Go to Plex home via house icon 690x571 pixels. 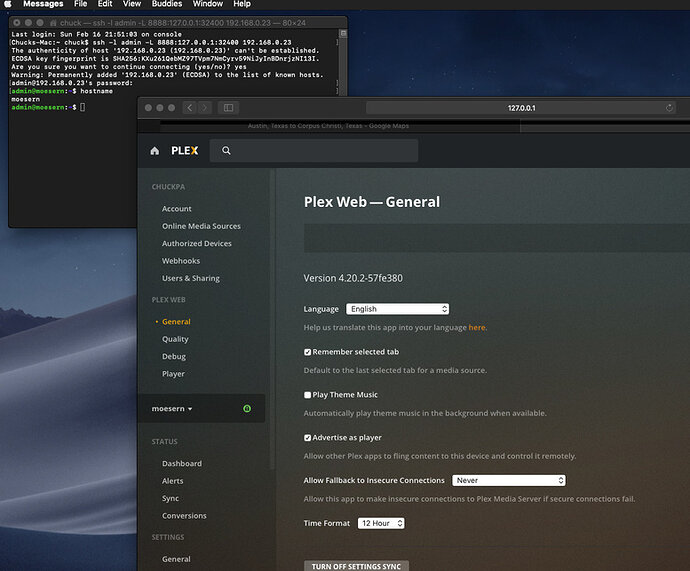point(154,151)
